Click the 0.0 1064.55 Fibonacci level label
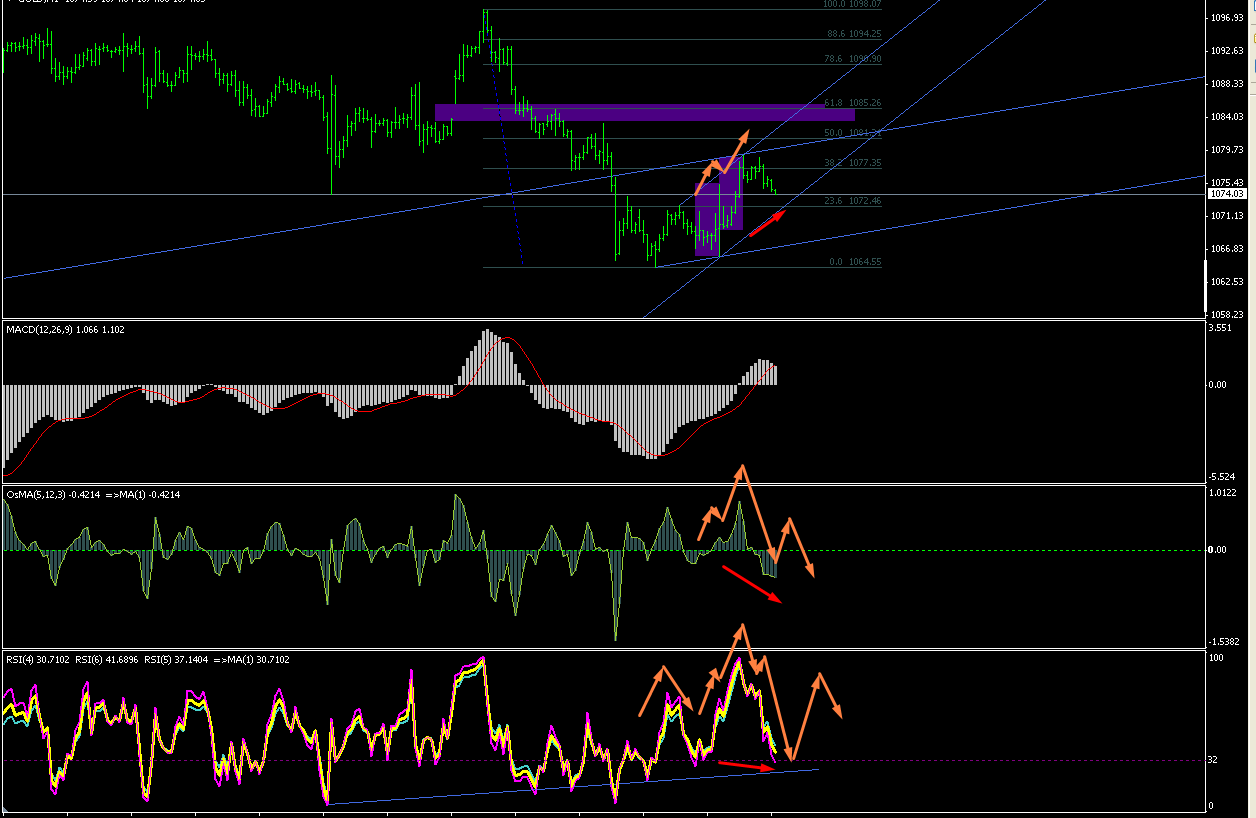Image resolution: width=1256 pixels, height=818 pixels. coord(855,262)
